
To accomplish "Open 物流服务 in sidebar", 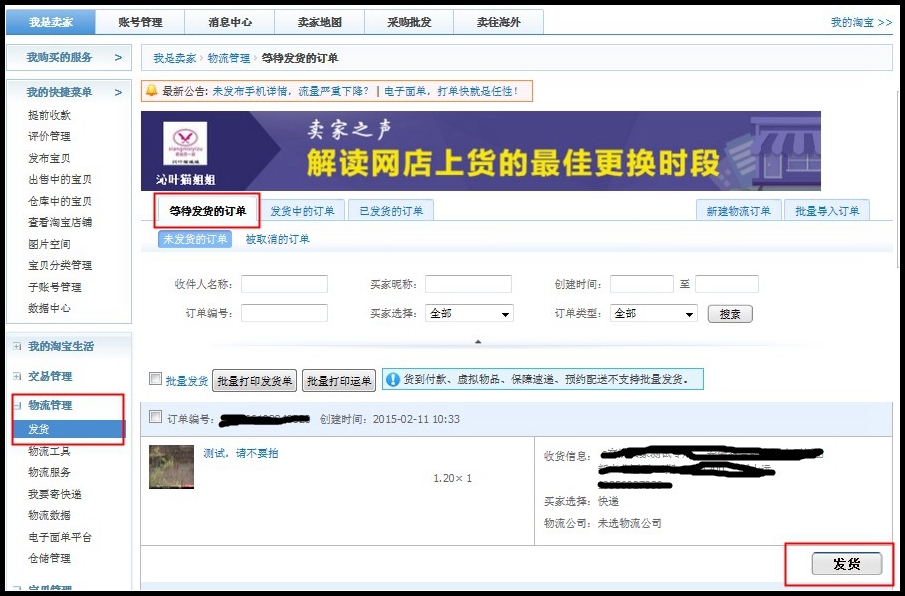I will 49,472.
